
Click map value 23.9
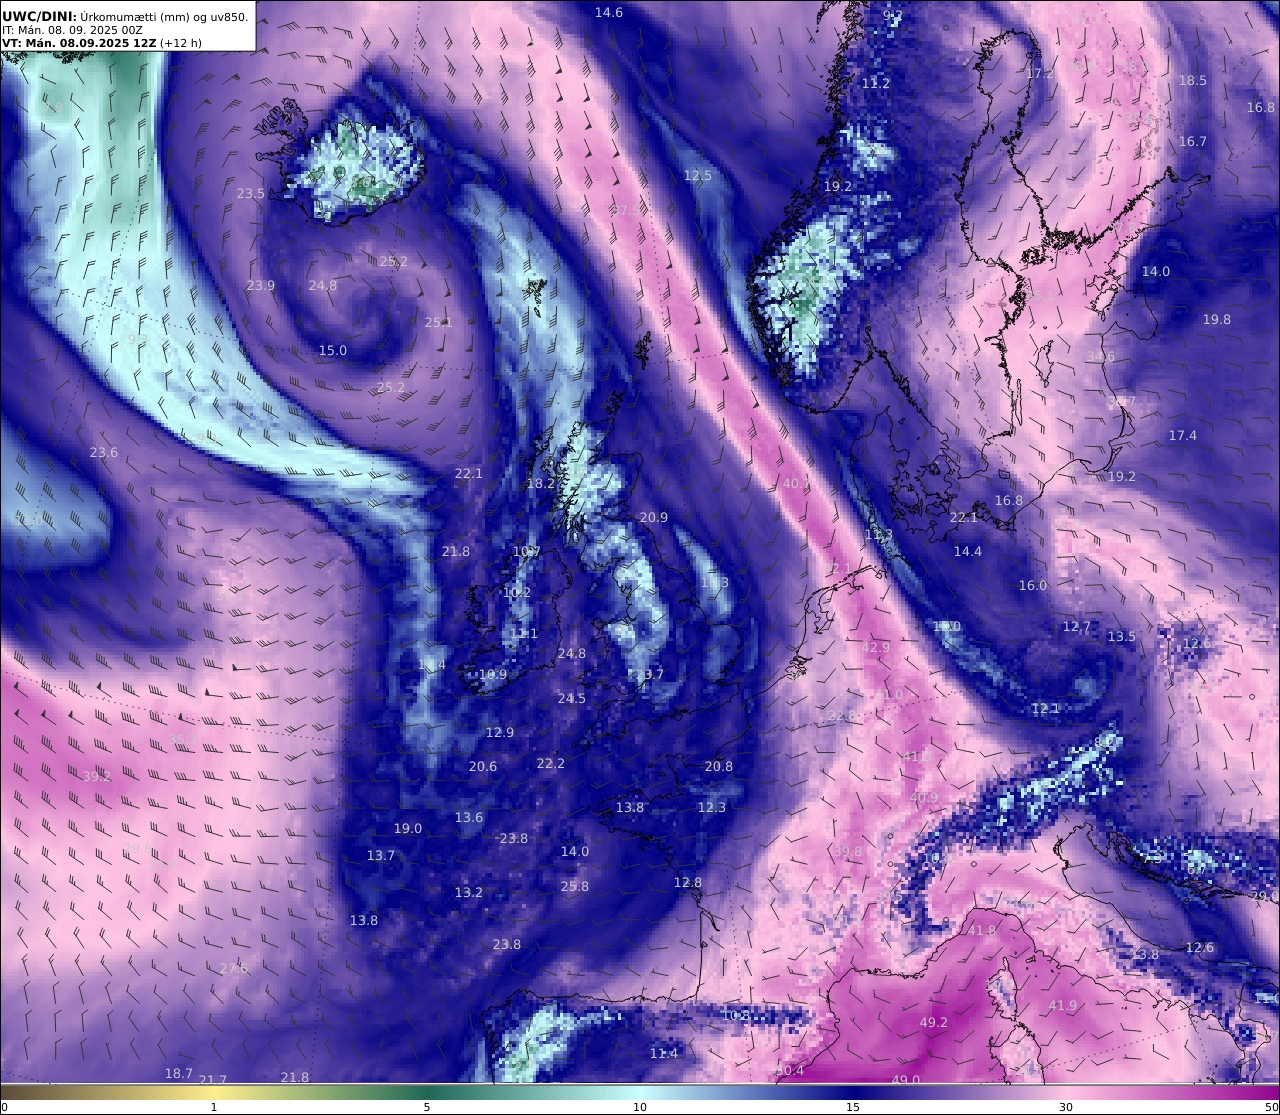tap(261, 286)
